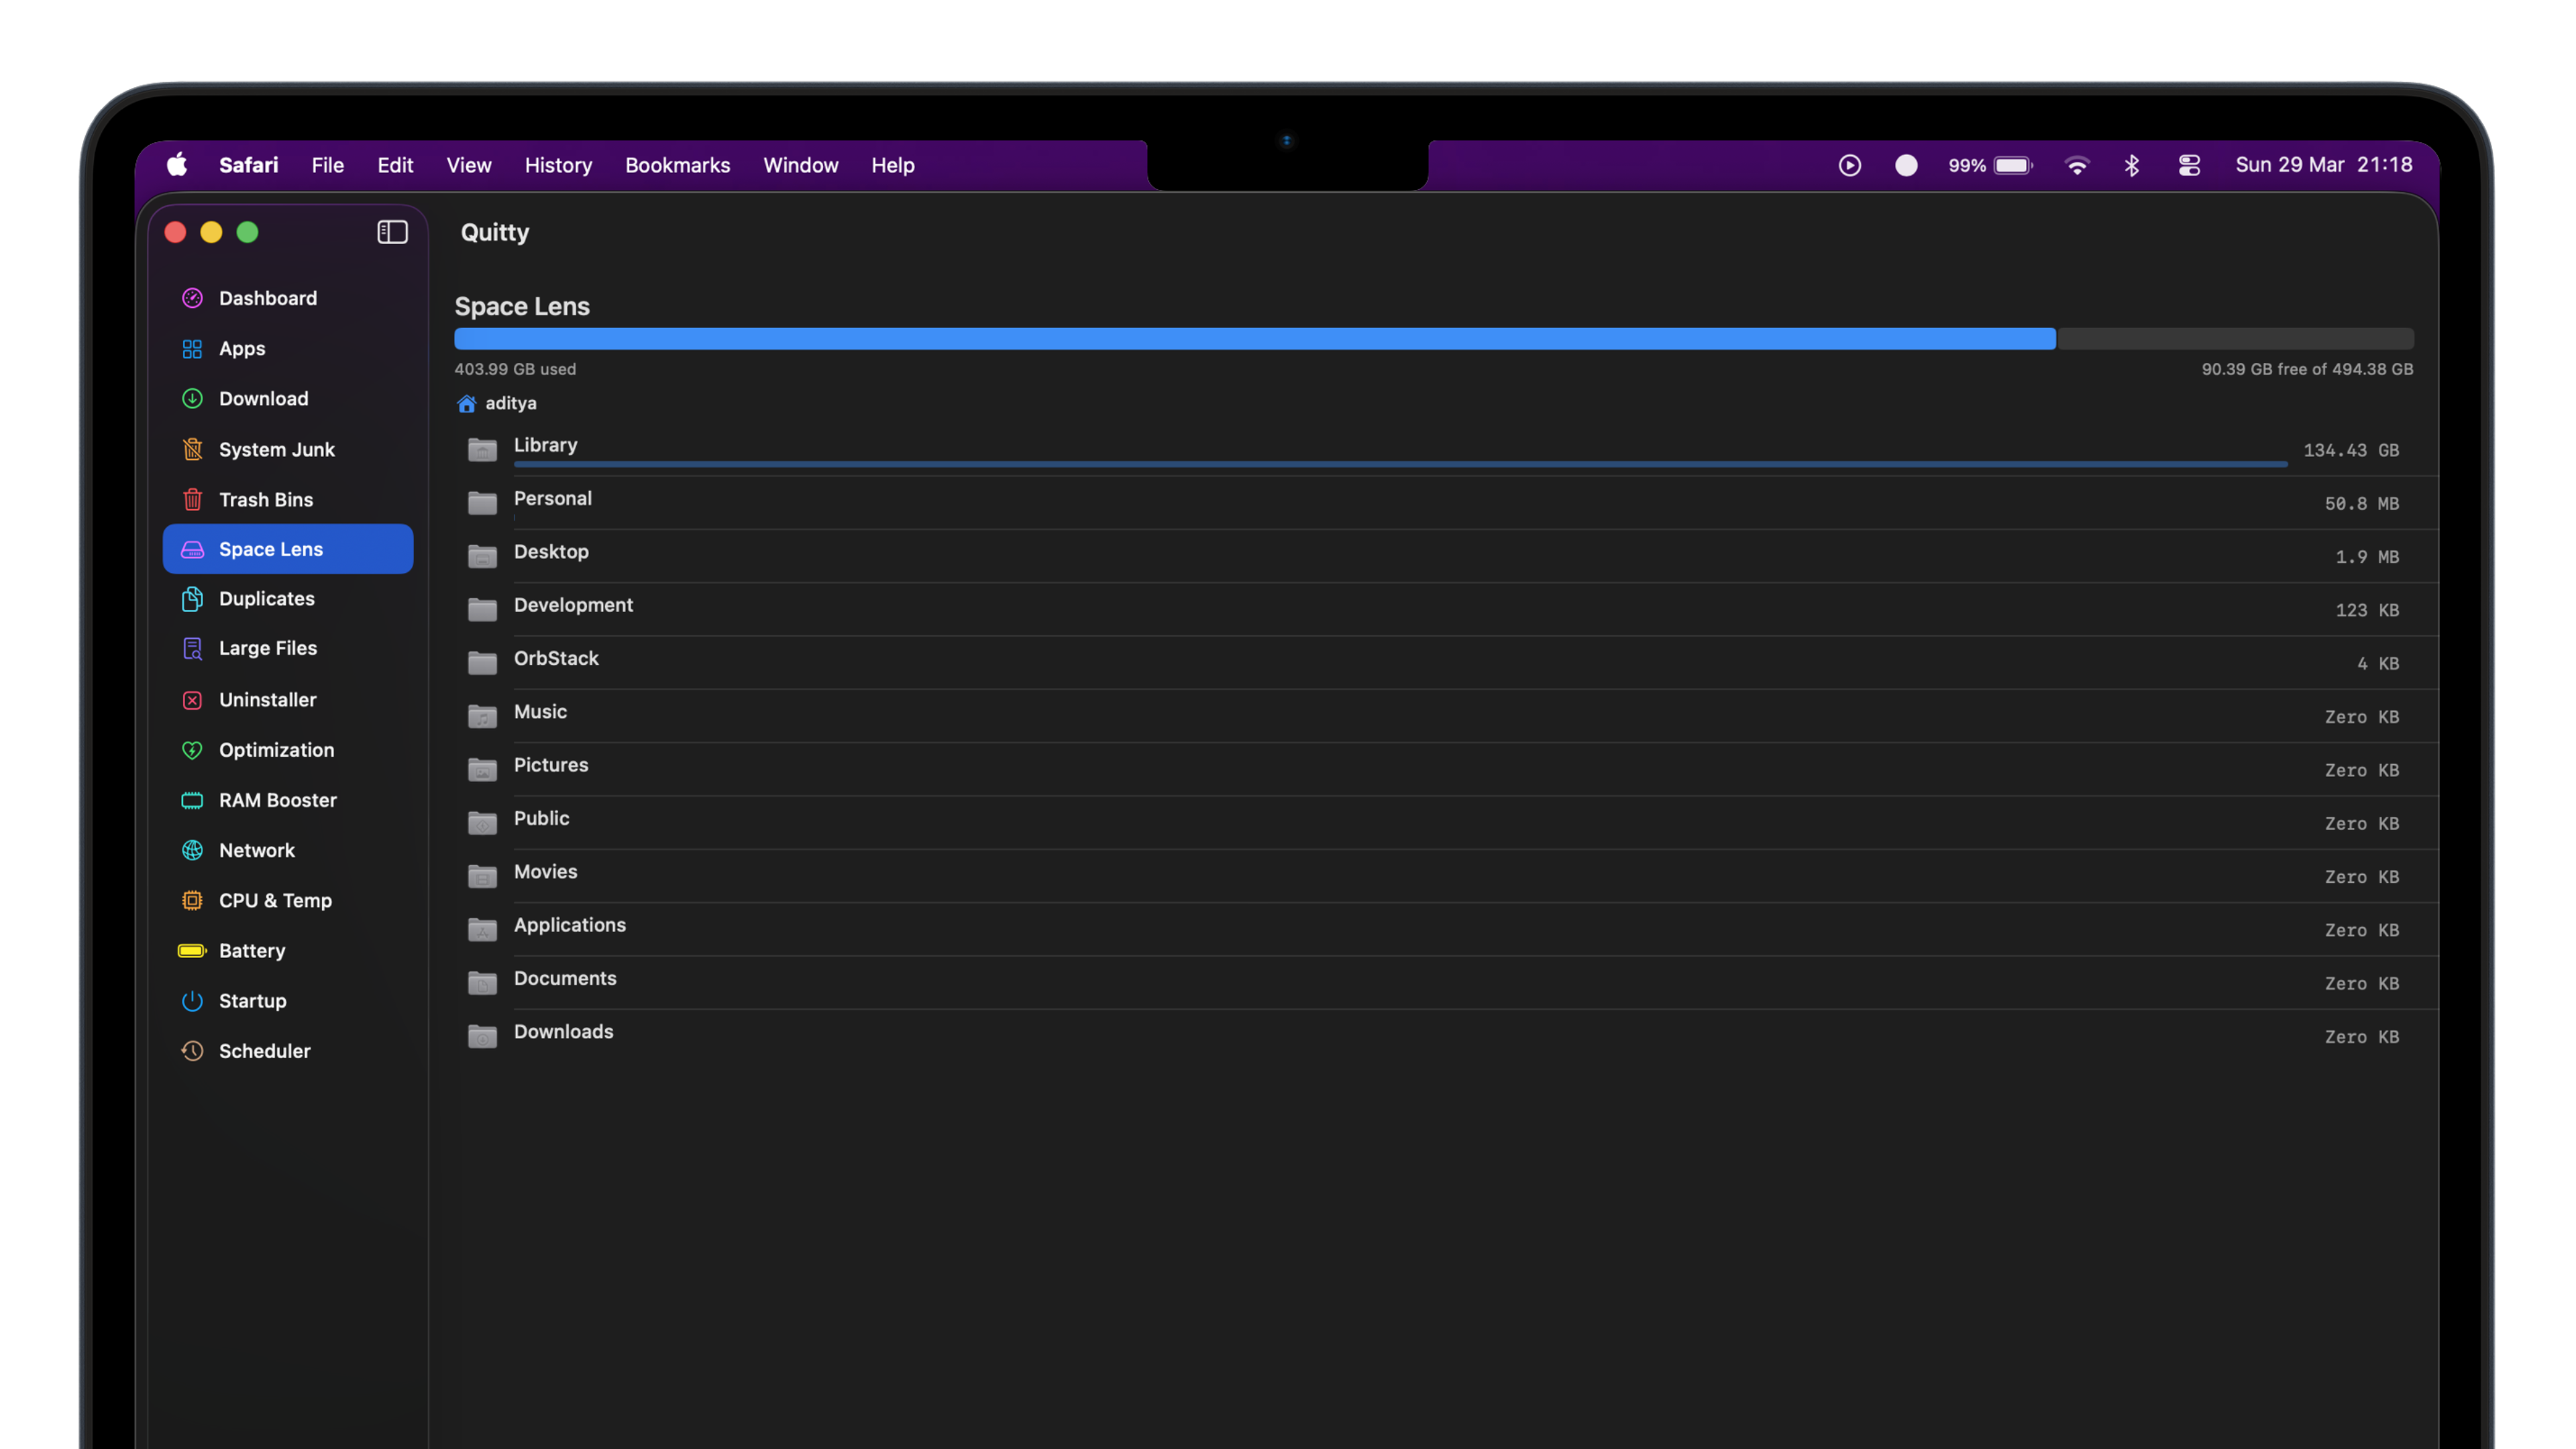This screenshot has width=2576, height=1449.
Task: Open the Downloads folder entry
Action: [563, 1031]
